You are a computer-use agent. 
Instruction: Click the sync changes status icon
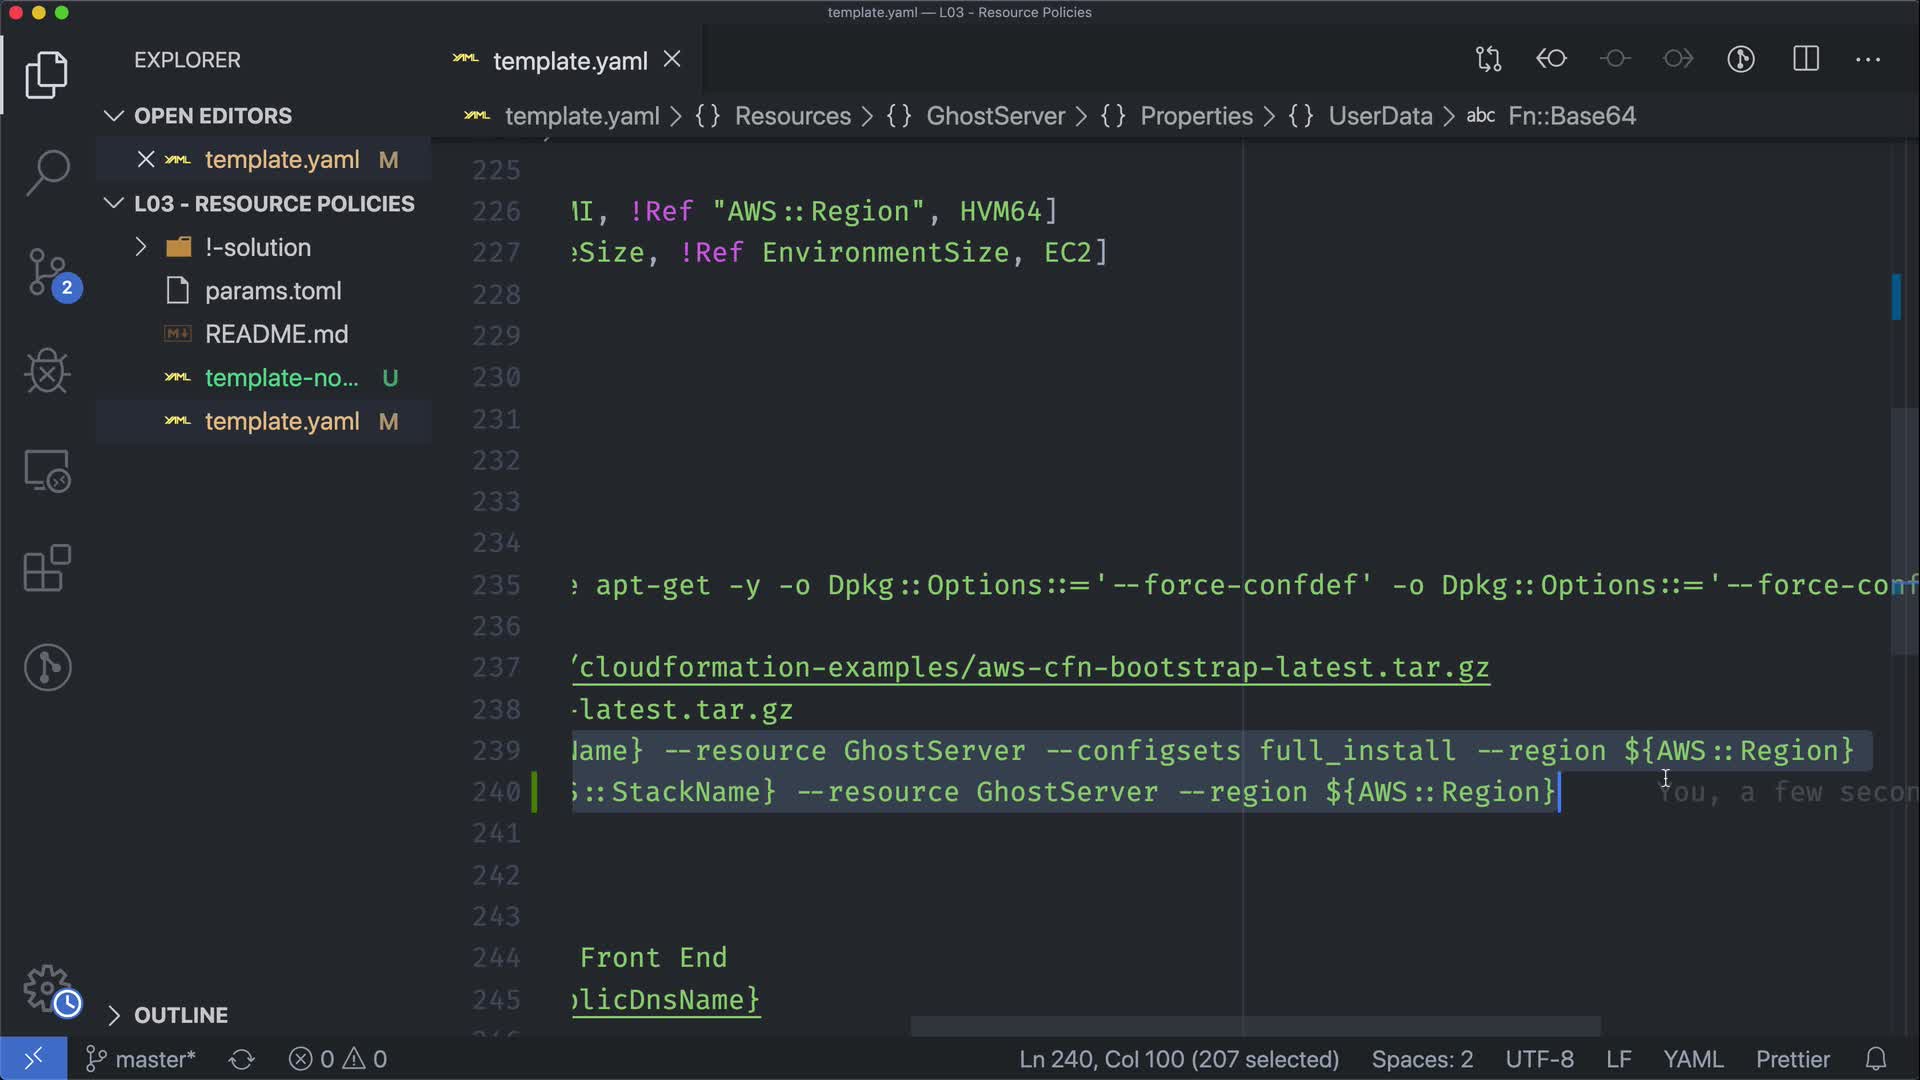pyautogui.click(x=242, y=1059)
